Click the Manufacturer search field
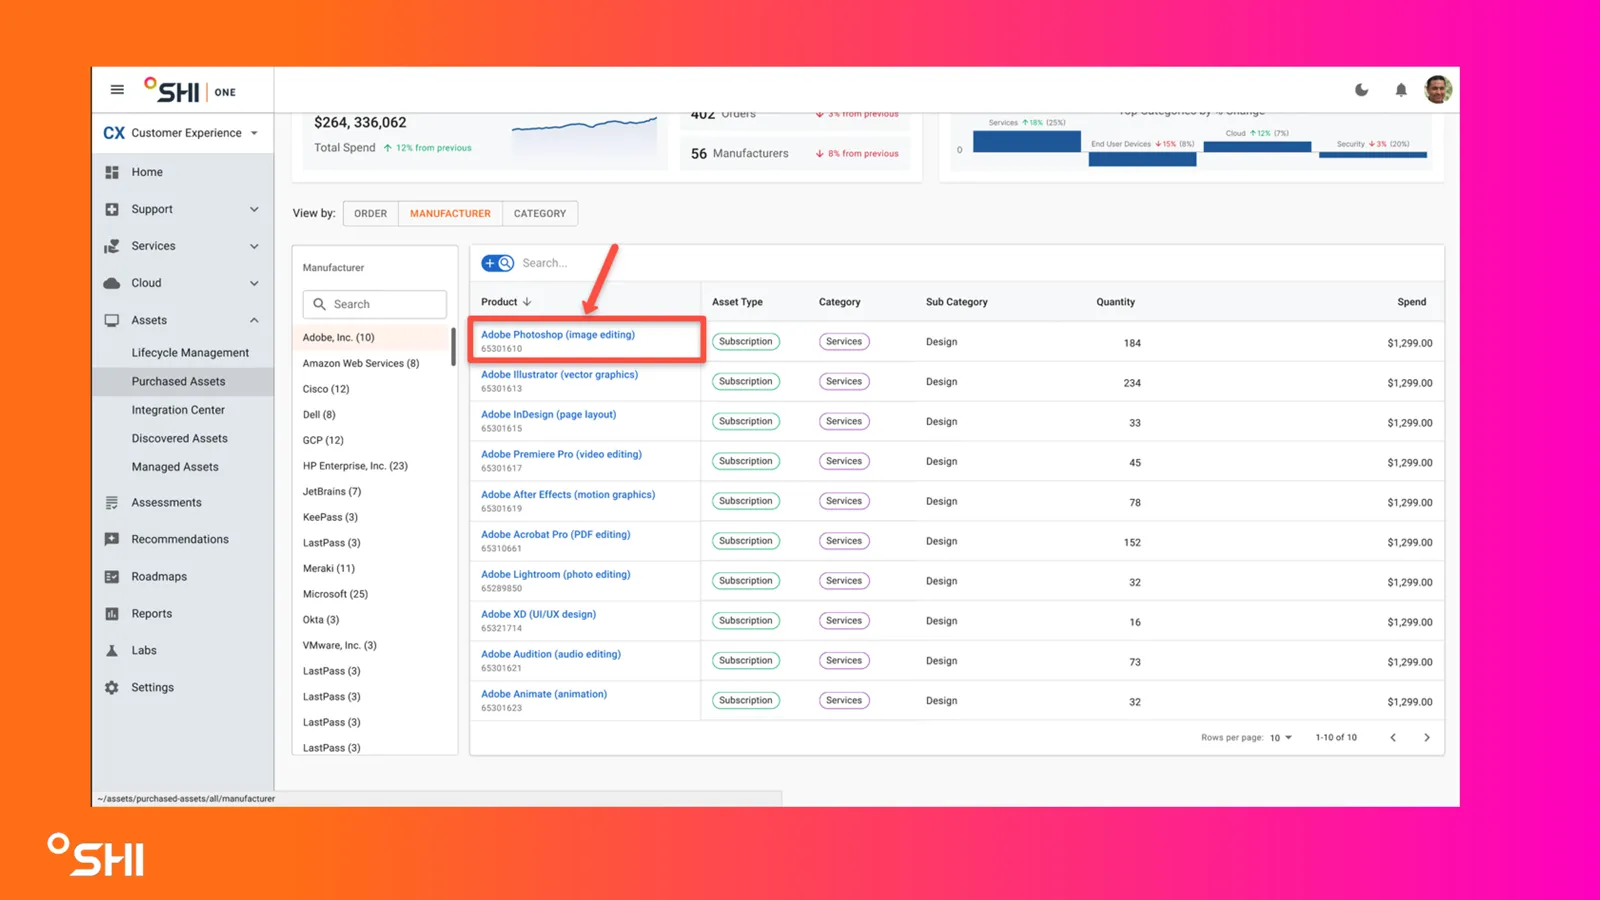This screenshot has width=1600, height=900. tap(375, 304)
